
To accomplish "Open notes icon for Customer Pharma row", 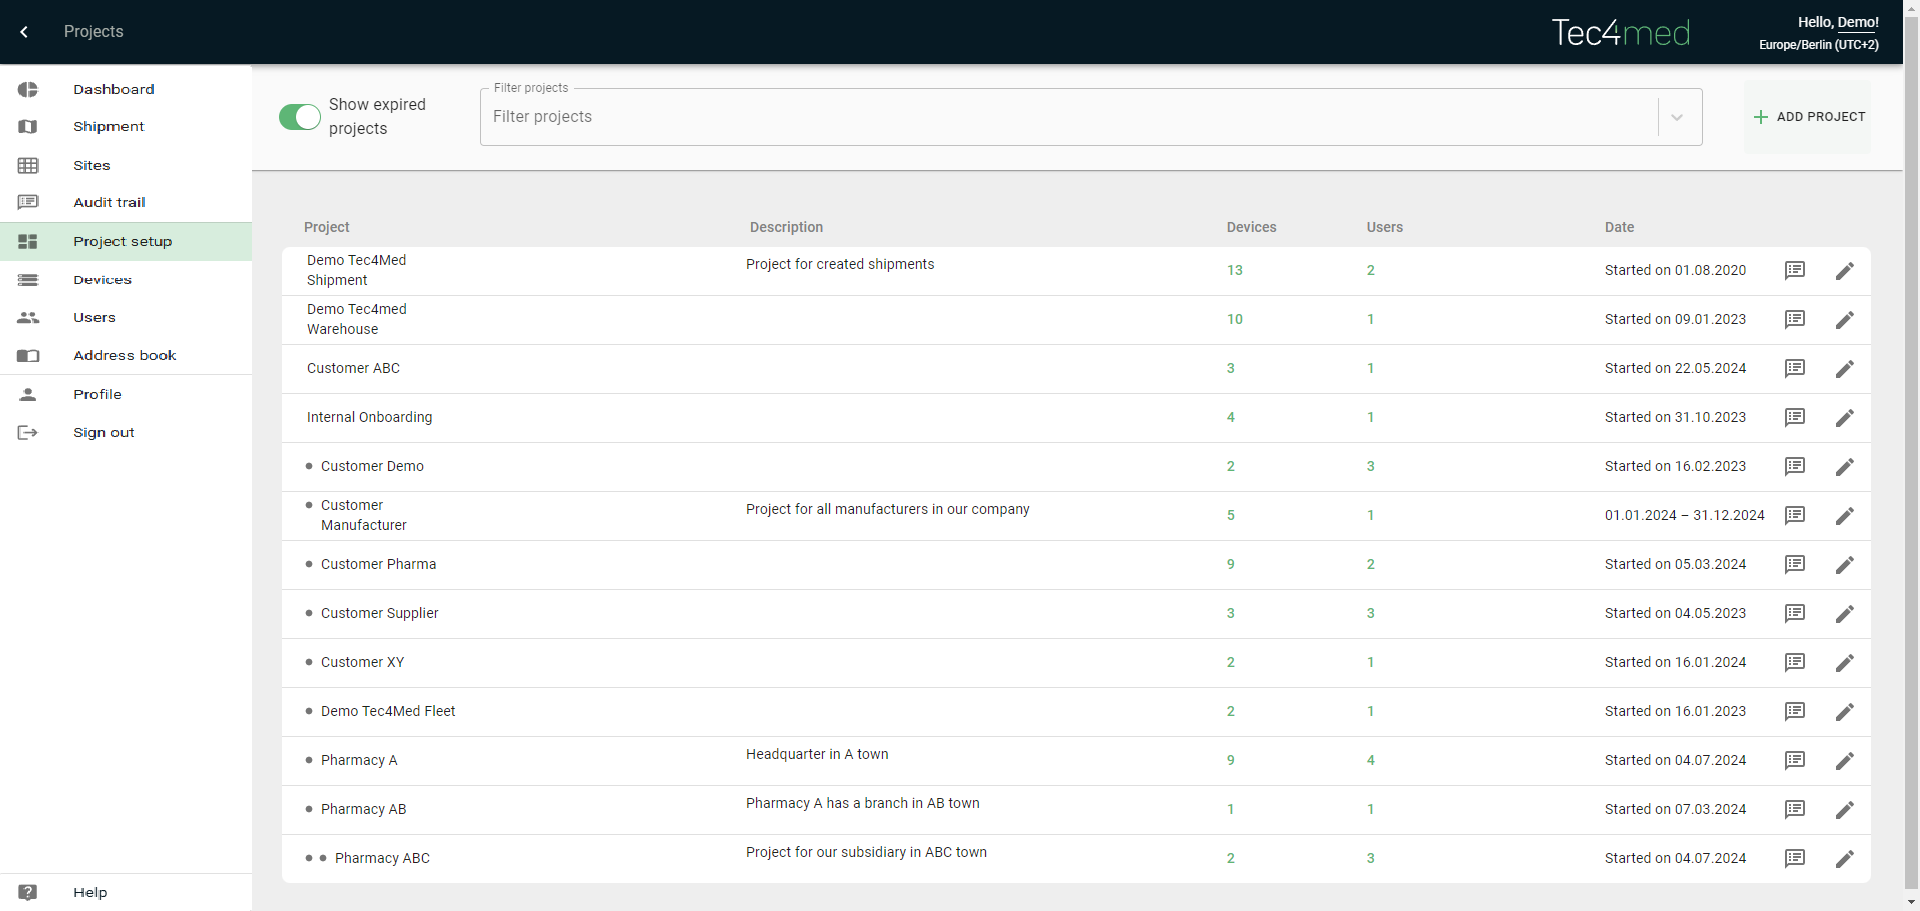I will click(x=1795, y=564).
